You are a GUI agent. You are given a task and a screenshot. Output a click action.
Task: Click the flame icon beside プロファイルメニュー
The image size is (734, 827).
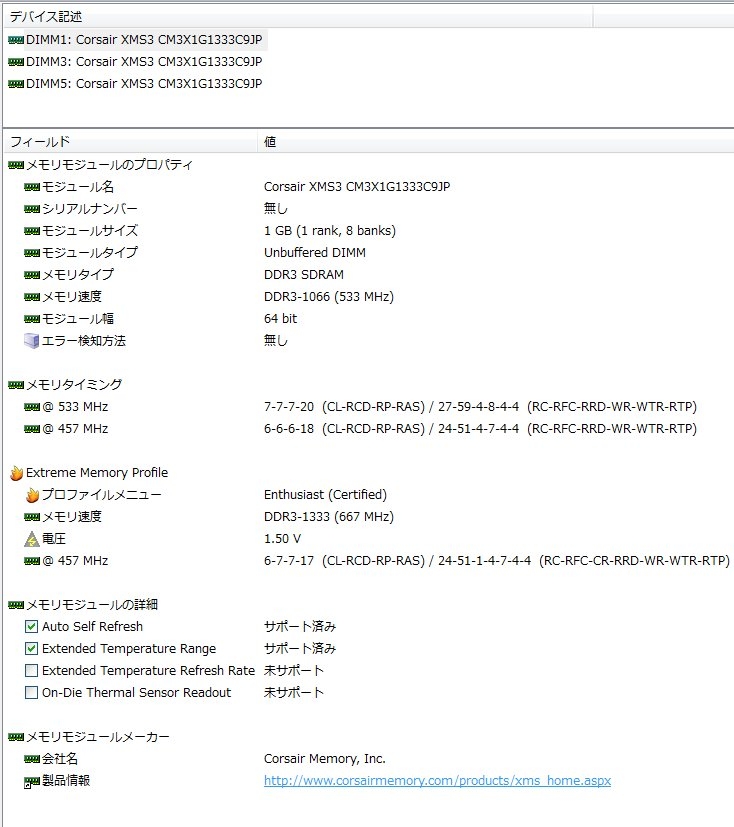tap(32, 495)
